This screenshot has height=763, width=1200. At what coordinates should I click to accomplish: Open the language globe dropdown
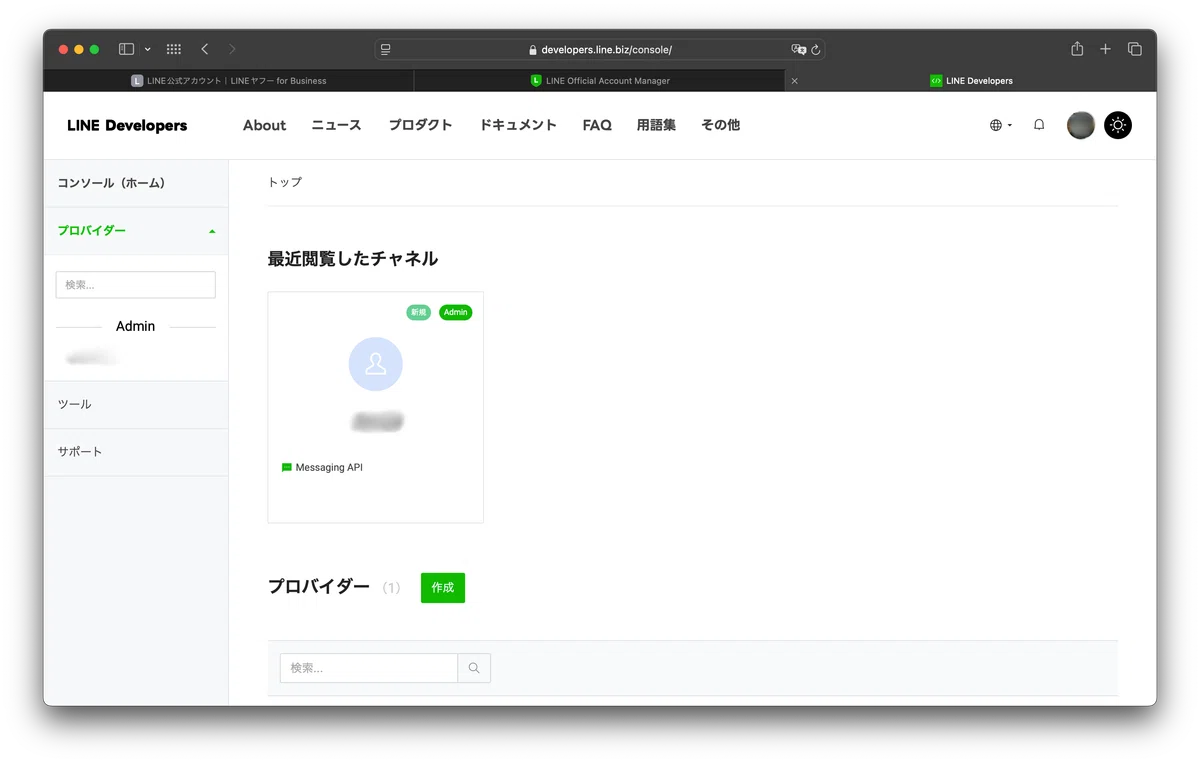1001,125
